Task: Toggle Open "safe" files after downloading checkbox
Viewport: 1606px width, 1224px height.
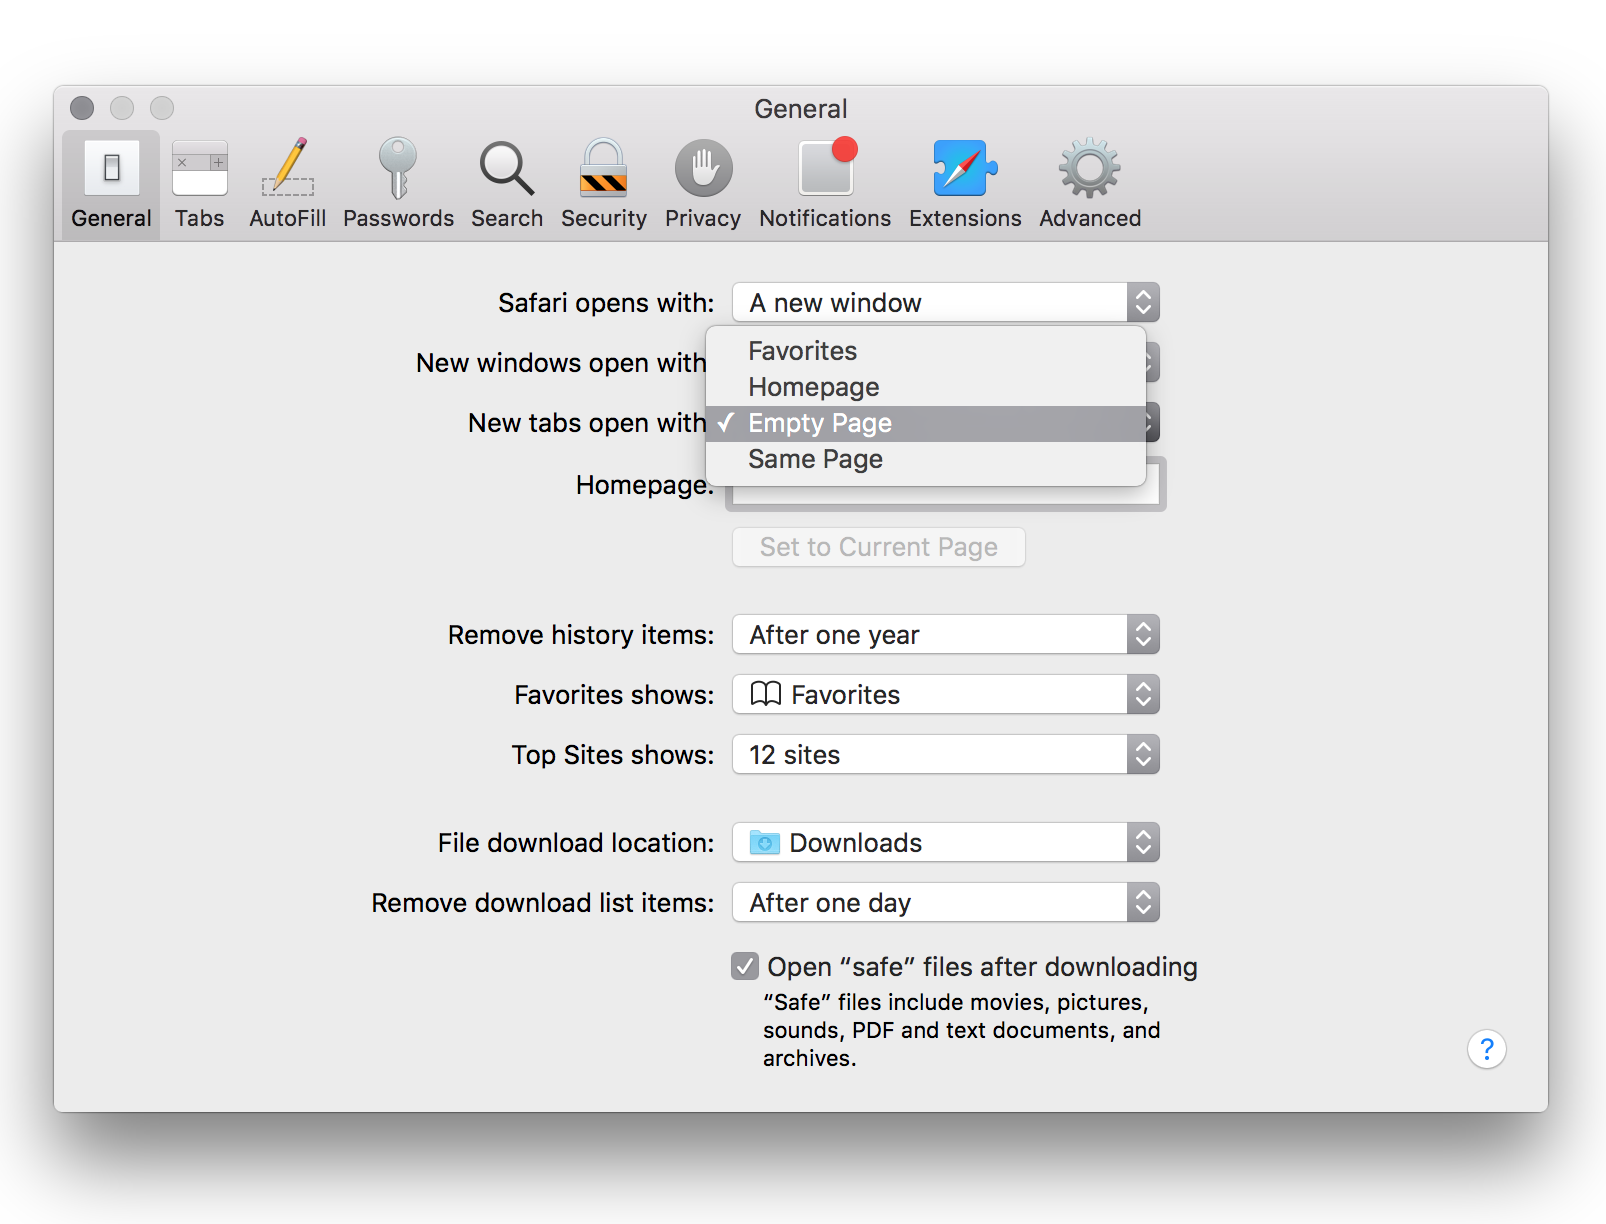Action: pos(745,966)
